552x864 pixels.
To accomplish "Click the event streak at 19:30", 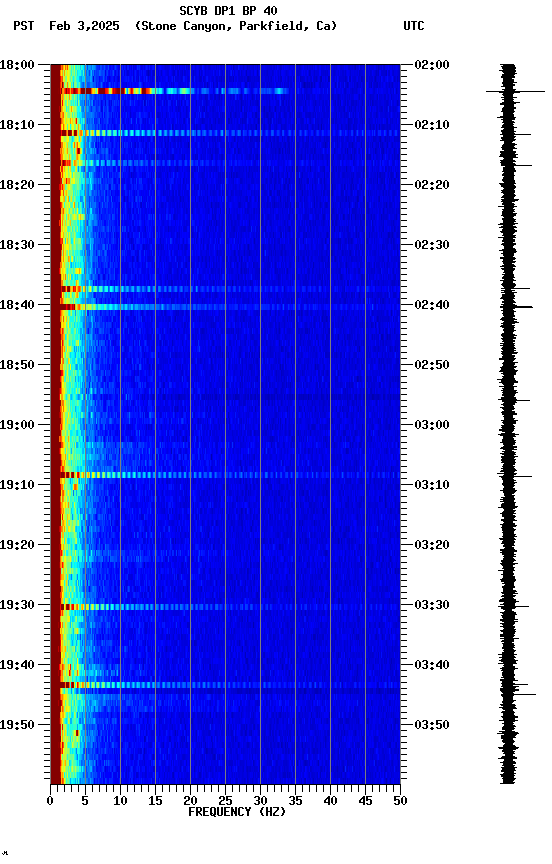I will click(230, 607).
